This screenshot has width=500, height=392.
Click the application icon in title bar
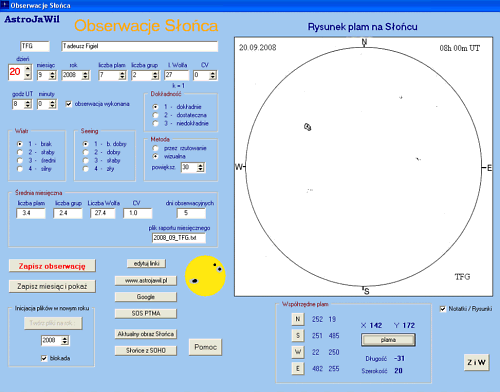[x=4, y=5]
